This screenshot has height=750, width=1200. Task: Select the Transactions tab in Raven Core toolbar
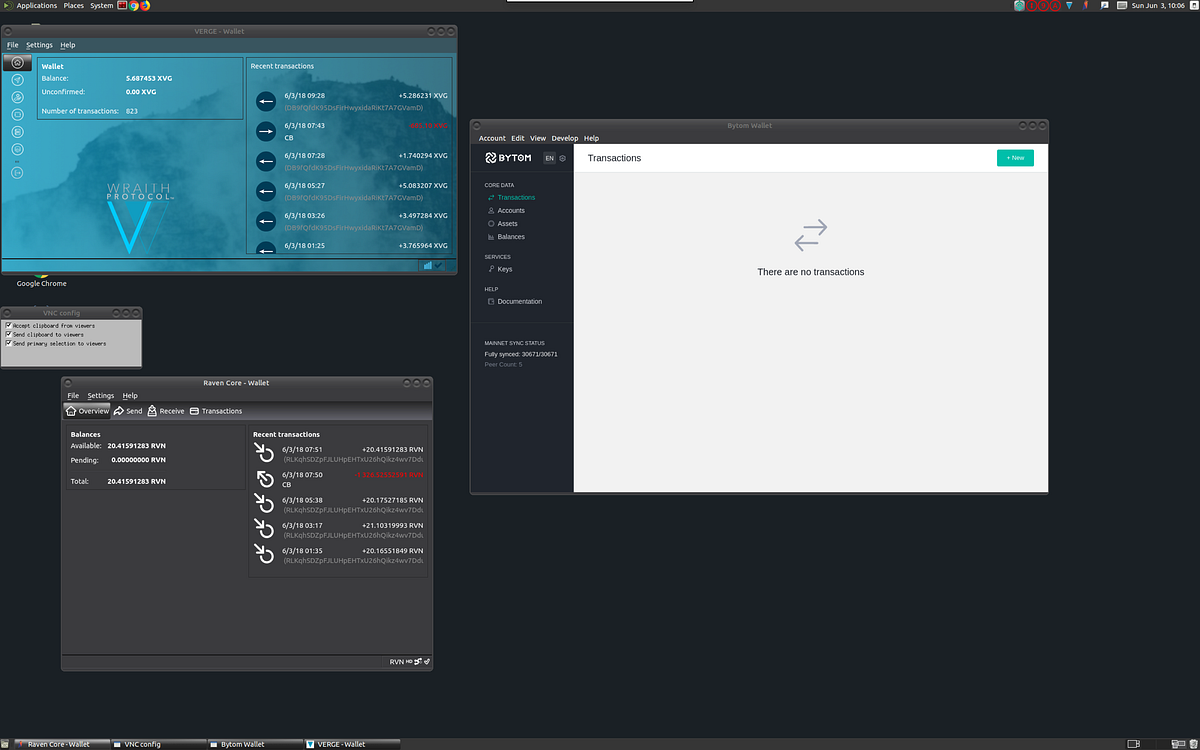pyautogui.click(x=217, y=410)
